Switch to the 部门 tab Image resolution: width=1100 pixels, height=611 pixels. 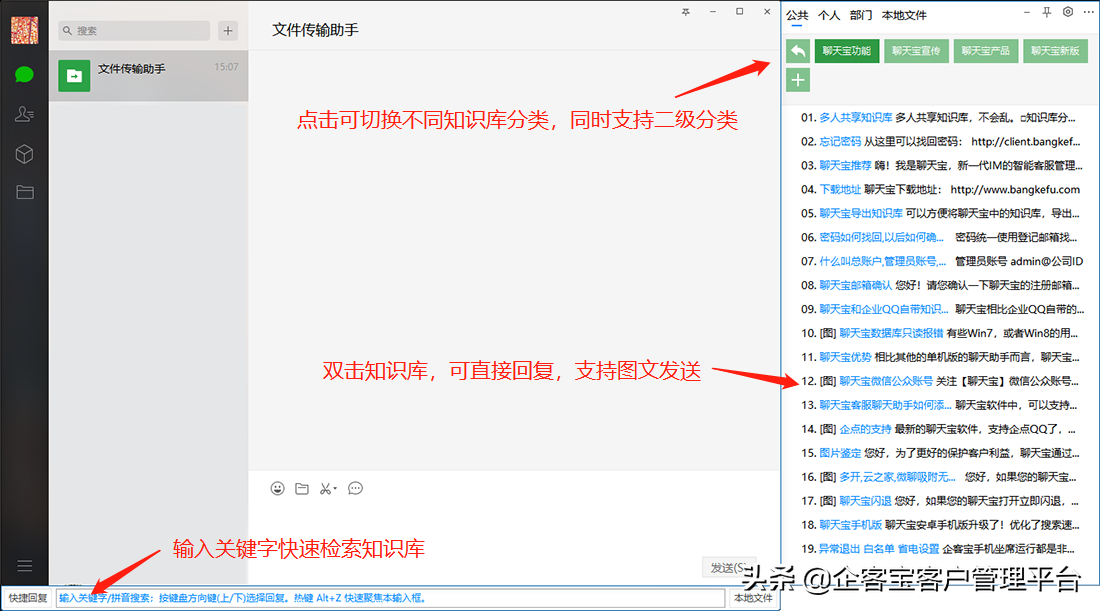click(861, 15)
